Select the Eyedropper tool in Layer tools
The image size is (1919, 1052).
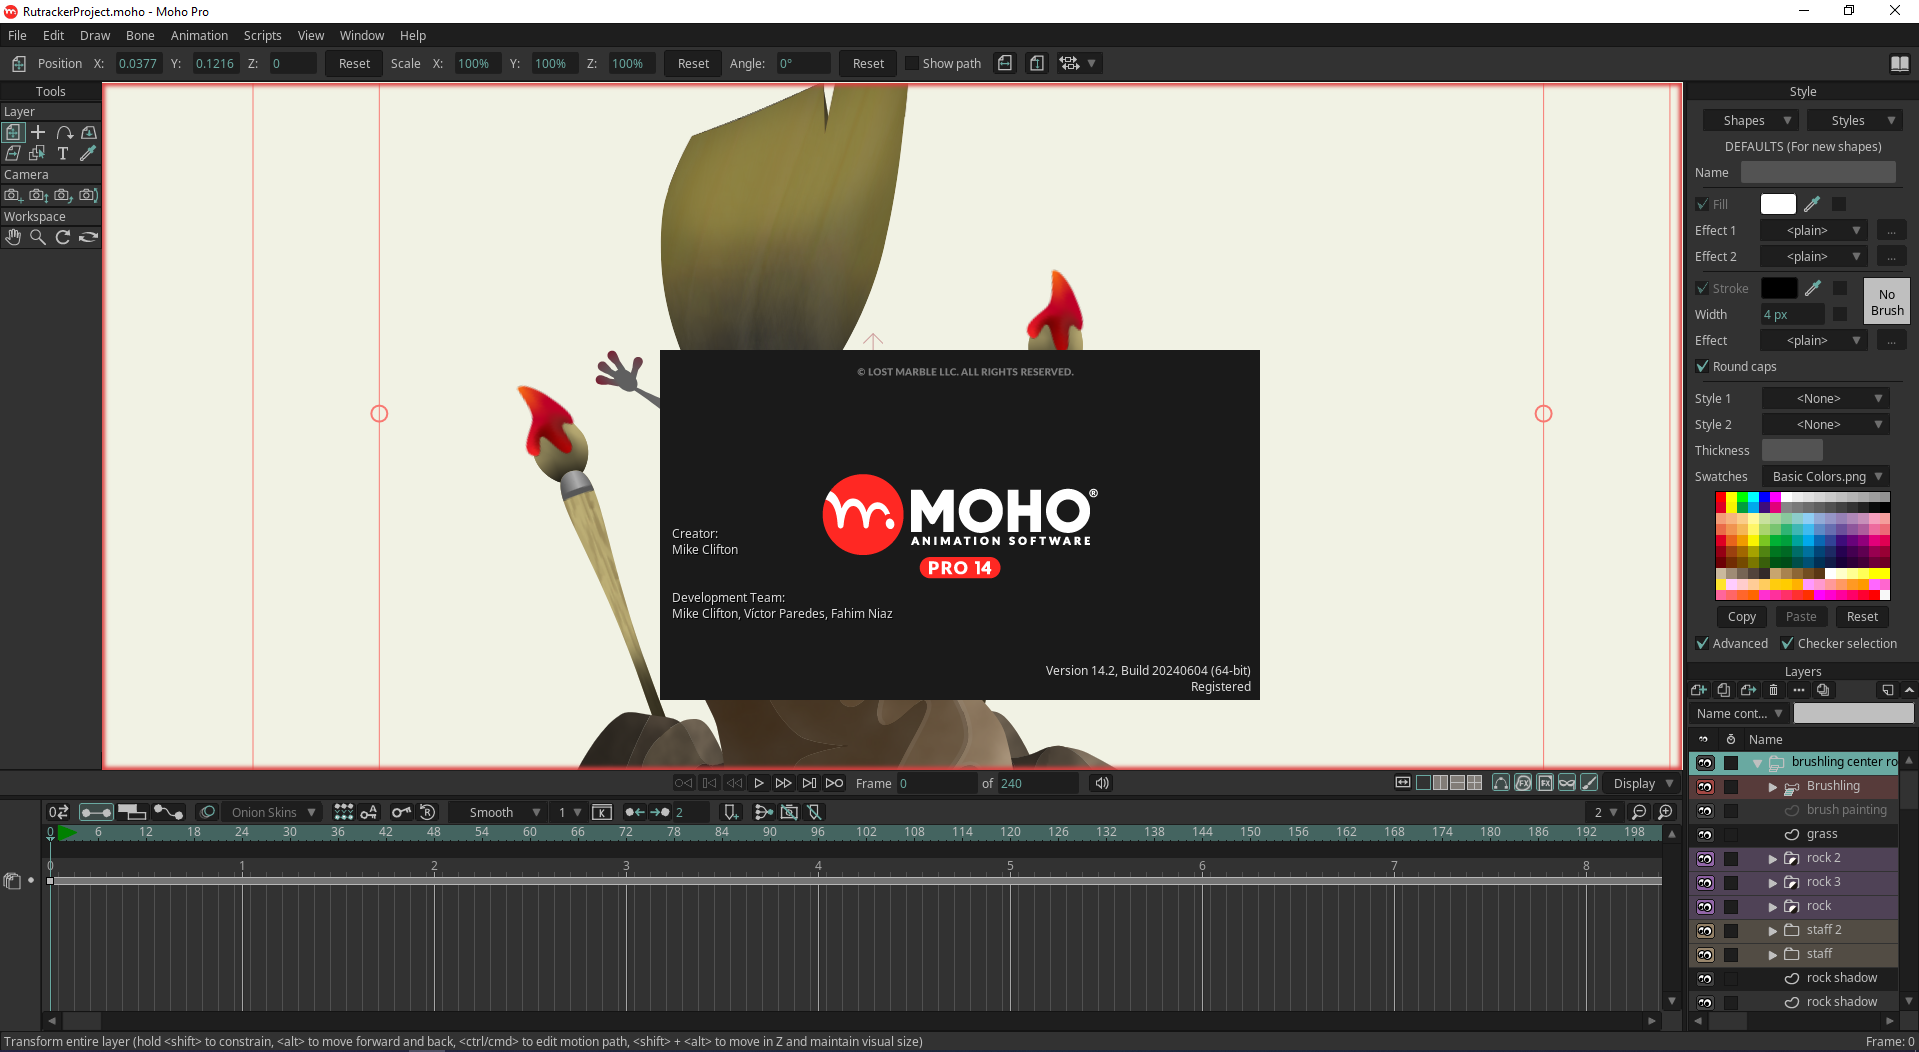tap(88, 153)
